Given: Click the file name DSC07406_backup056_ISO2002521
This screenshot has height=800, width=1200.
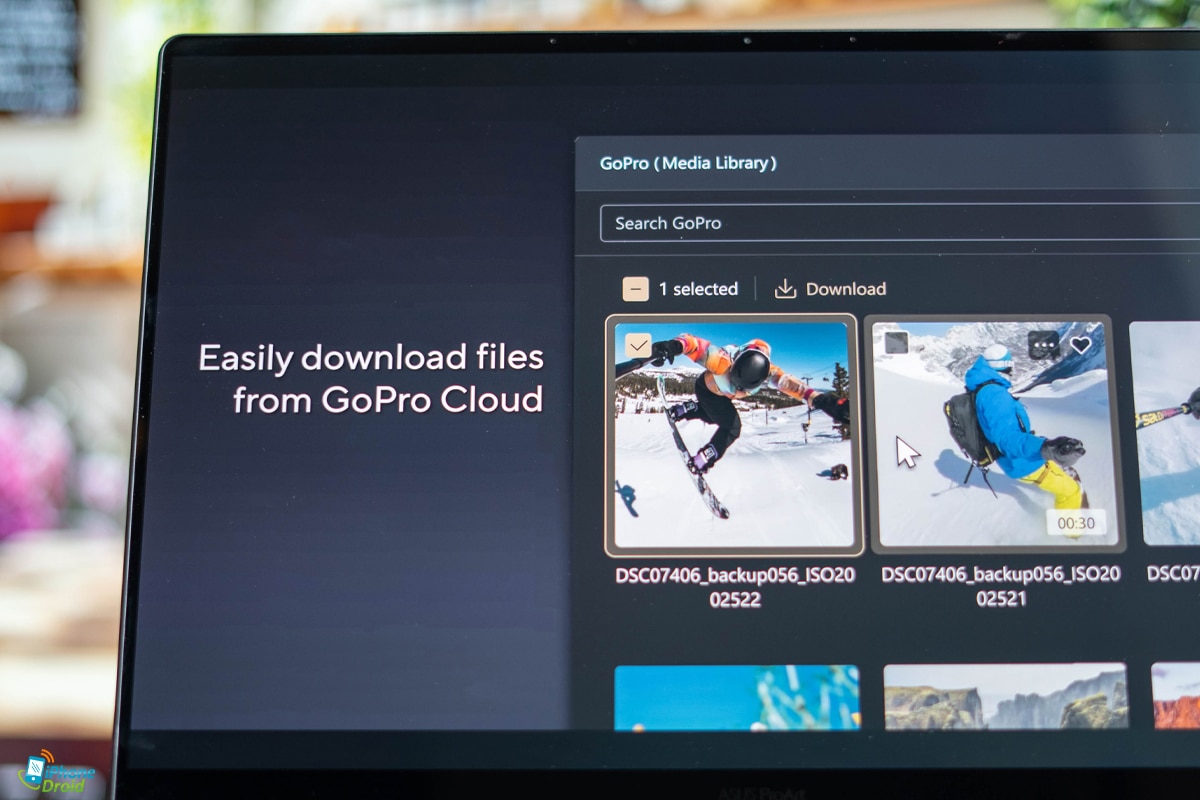Looking at the screenshot, I should pos(1000,586).
